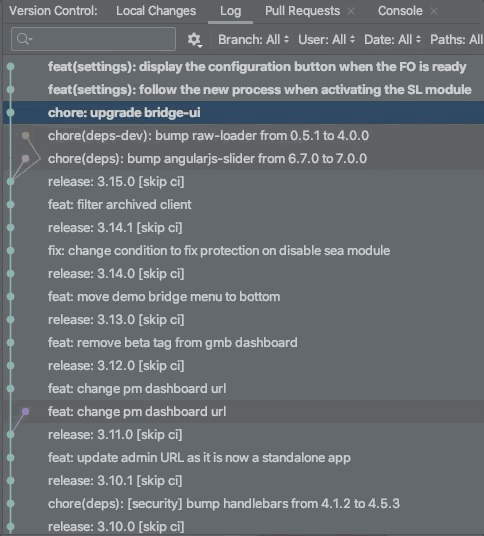The width and height of the screenshot is (484, 536).
Task: Open the Pull Requests tab
Action: (302, 11)
